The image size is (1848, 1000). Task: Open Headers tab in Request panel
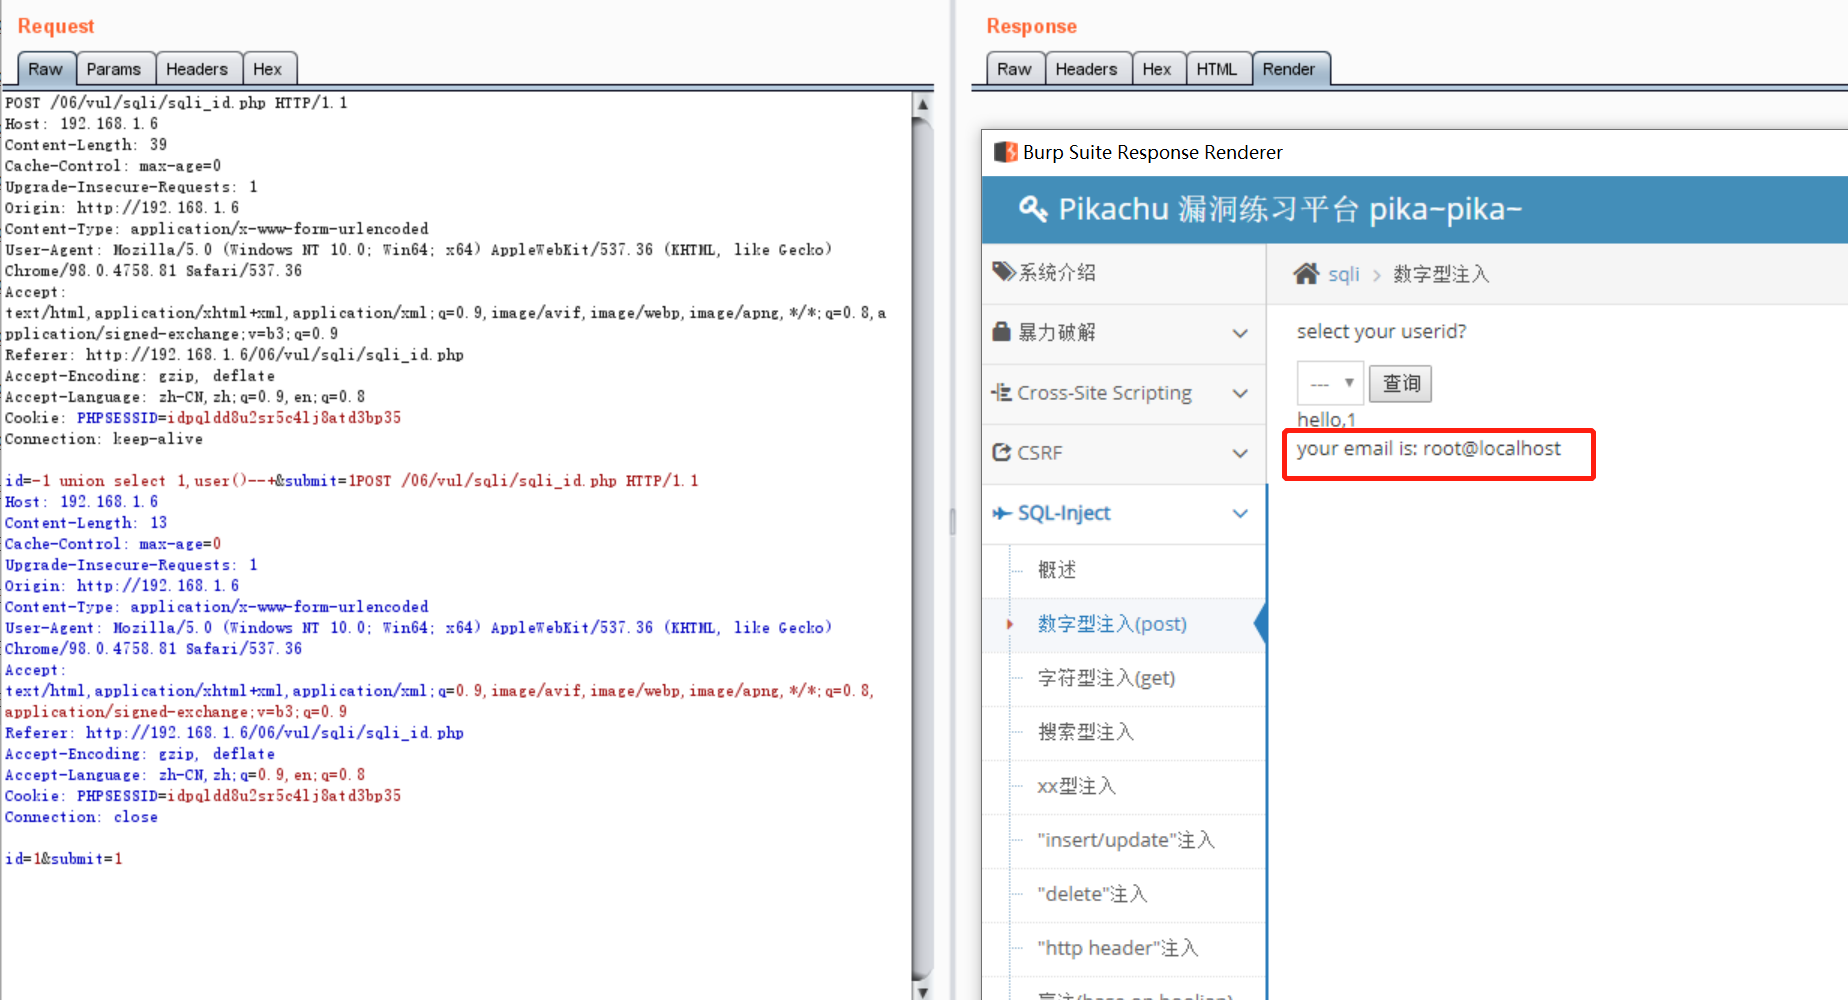tap(197, 69)
